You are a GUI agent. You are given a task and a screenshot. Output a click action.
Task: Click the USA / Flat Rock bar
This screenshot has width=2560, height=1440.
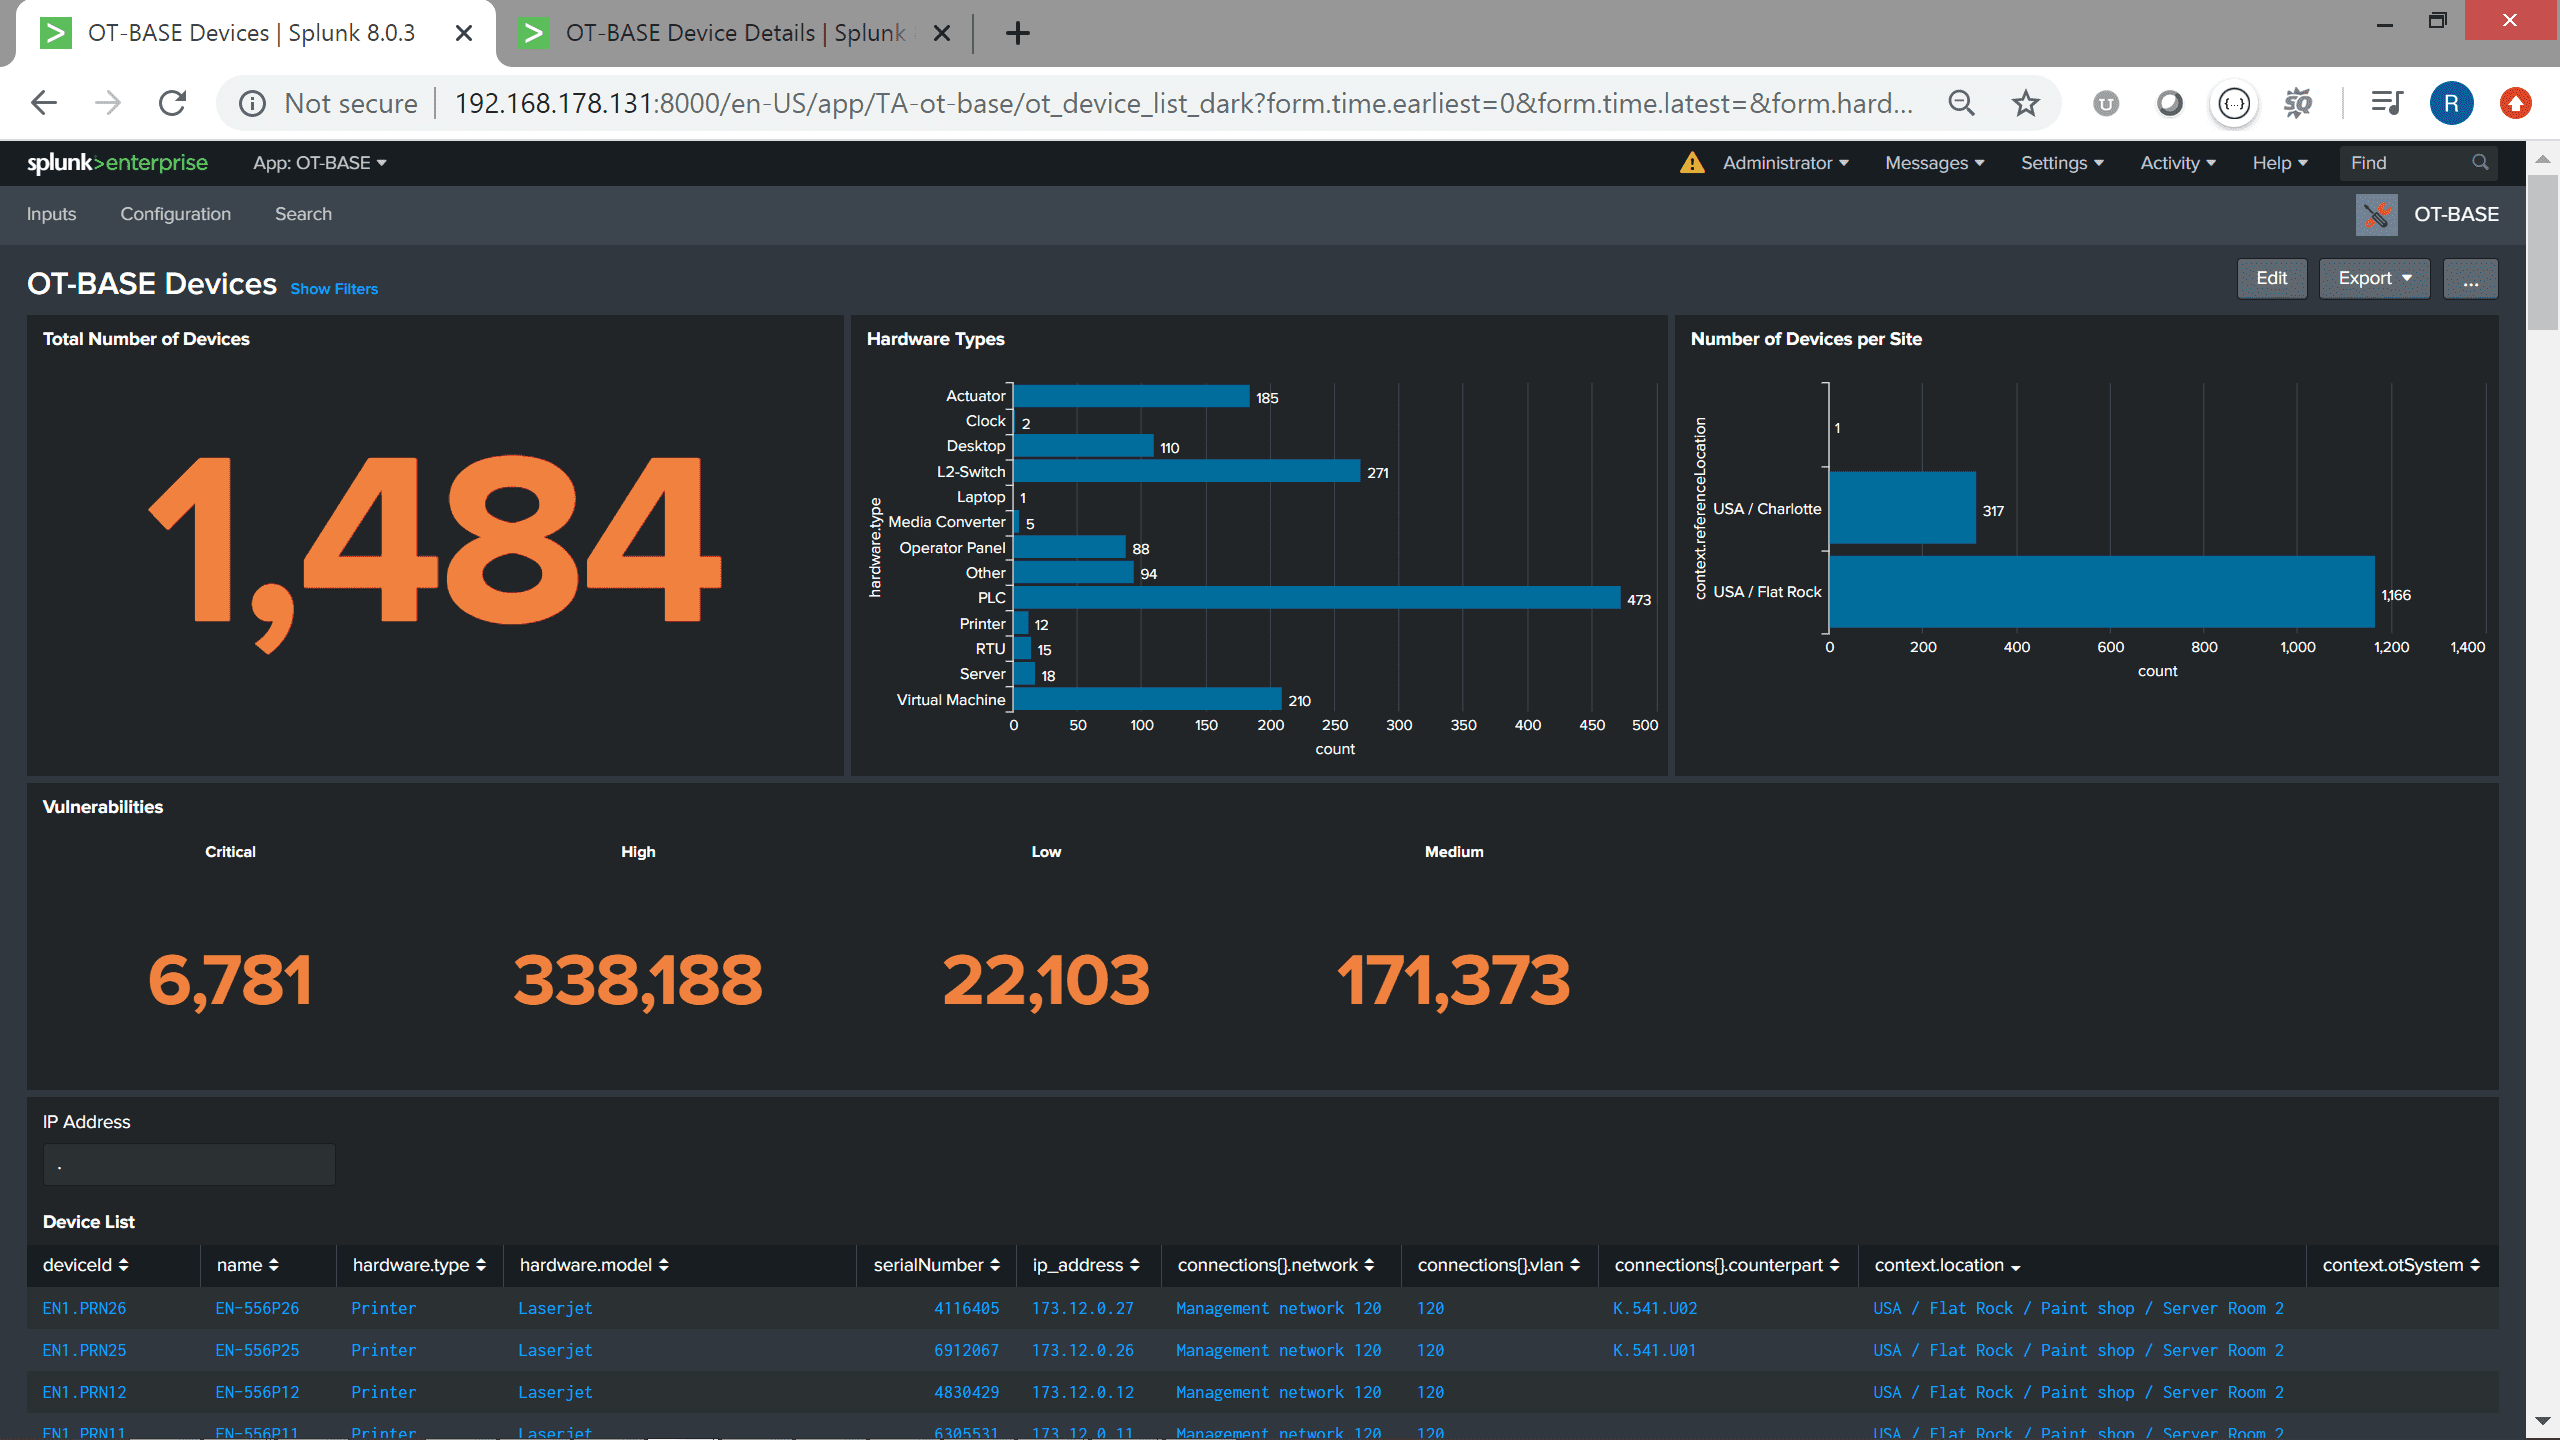2101,592
